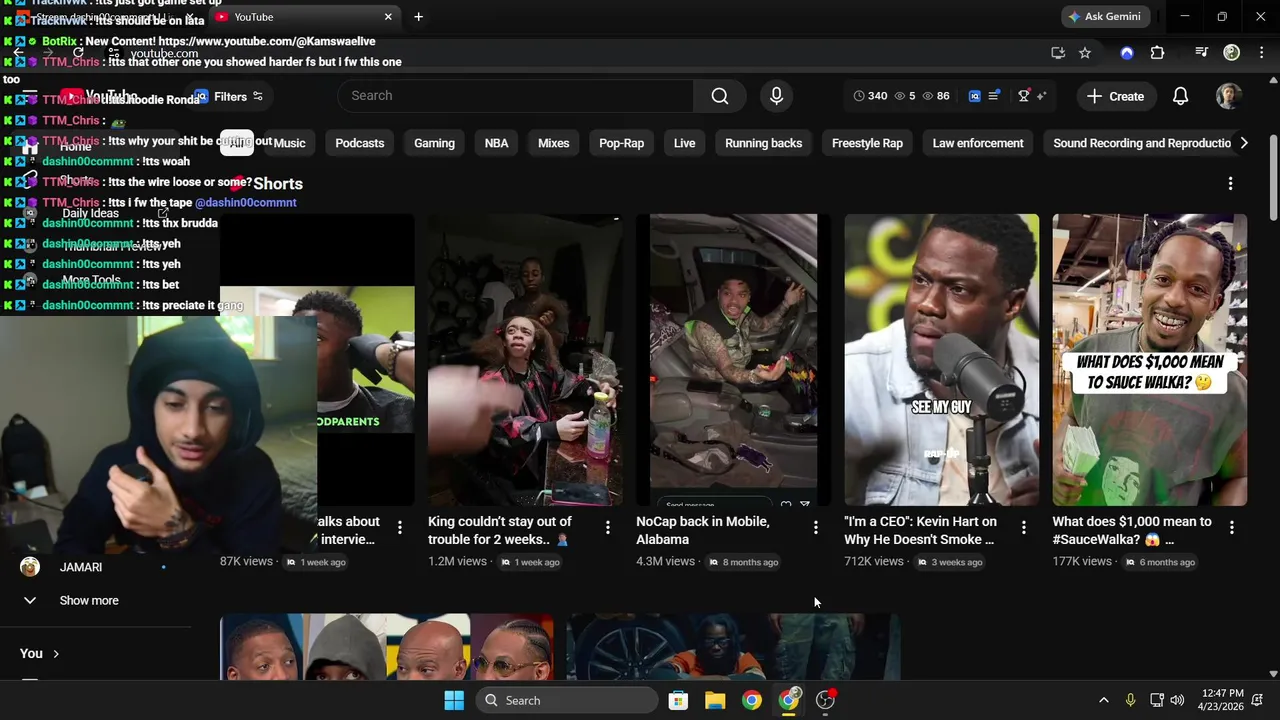The image size is (1280, 720).
Task: Open the YouTube notifications bell
Action: tap(1180, 96)
